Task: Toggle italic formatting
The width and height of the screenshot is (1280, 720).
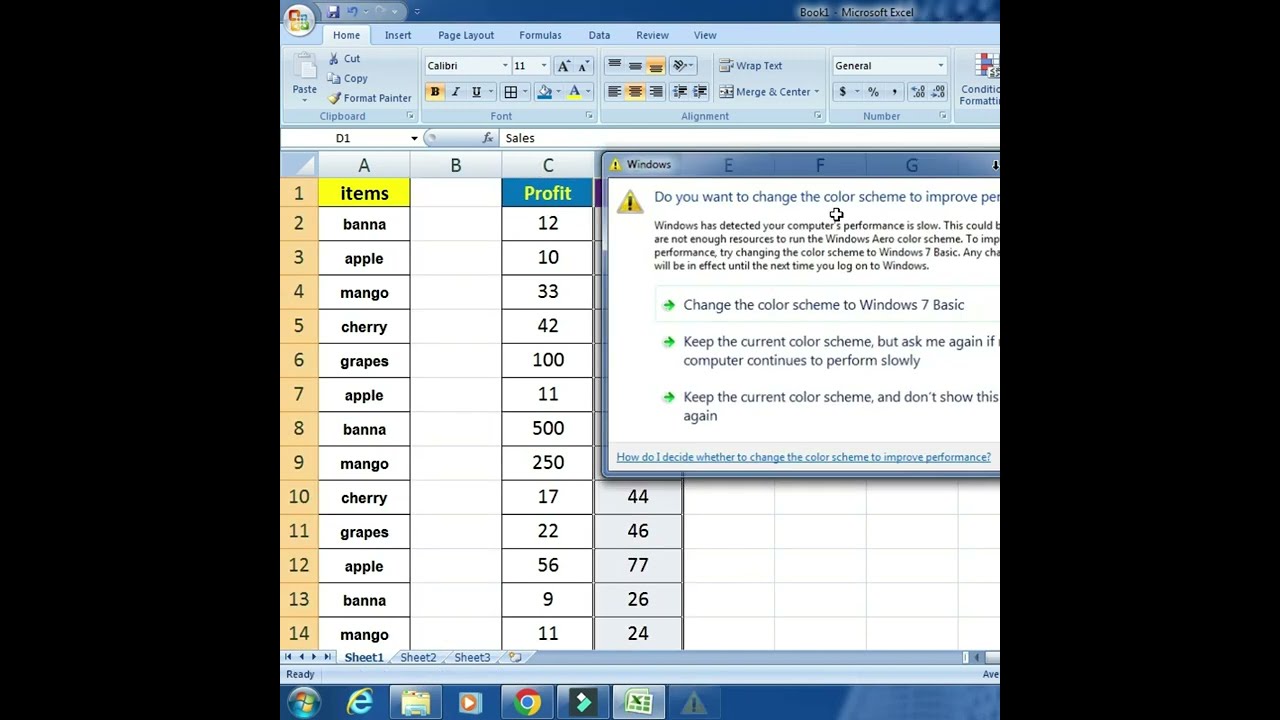Action: 455,92
